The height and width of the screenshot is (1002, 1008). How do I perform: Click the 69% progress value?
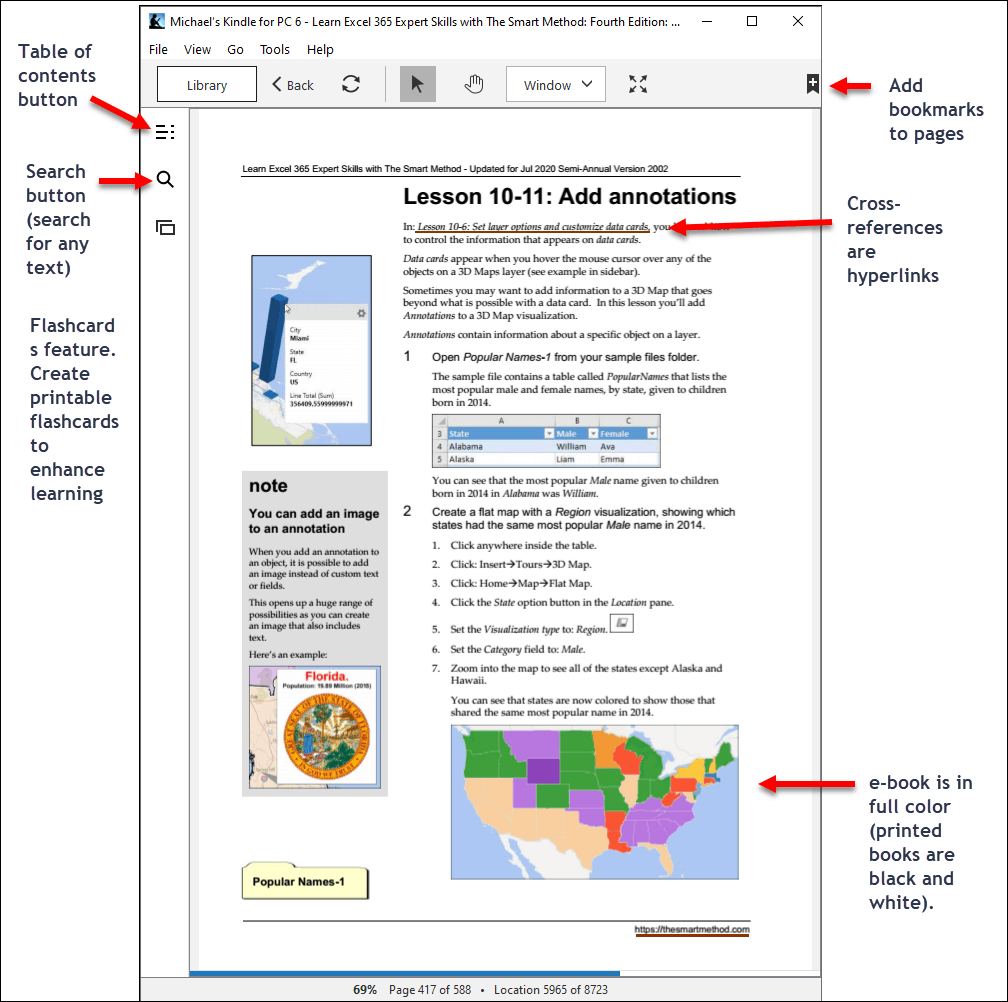coord(364,990)
